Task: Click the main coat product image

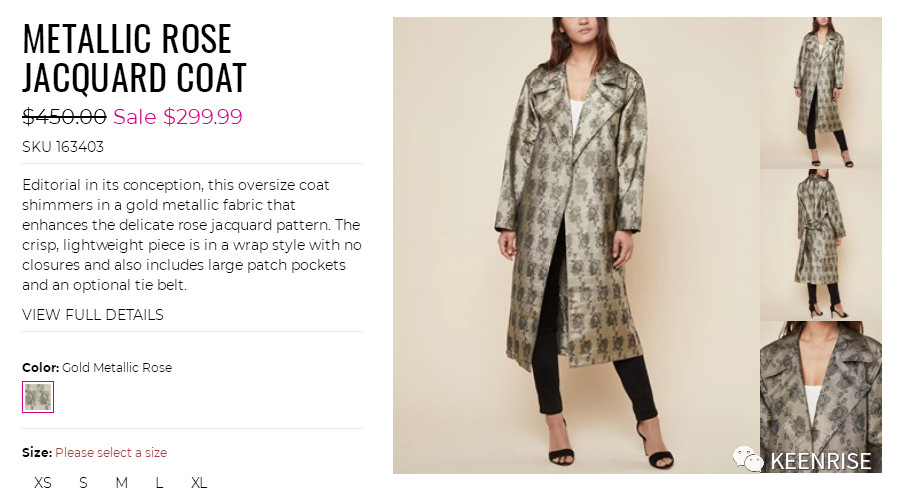Action: 576,245
